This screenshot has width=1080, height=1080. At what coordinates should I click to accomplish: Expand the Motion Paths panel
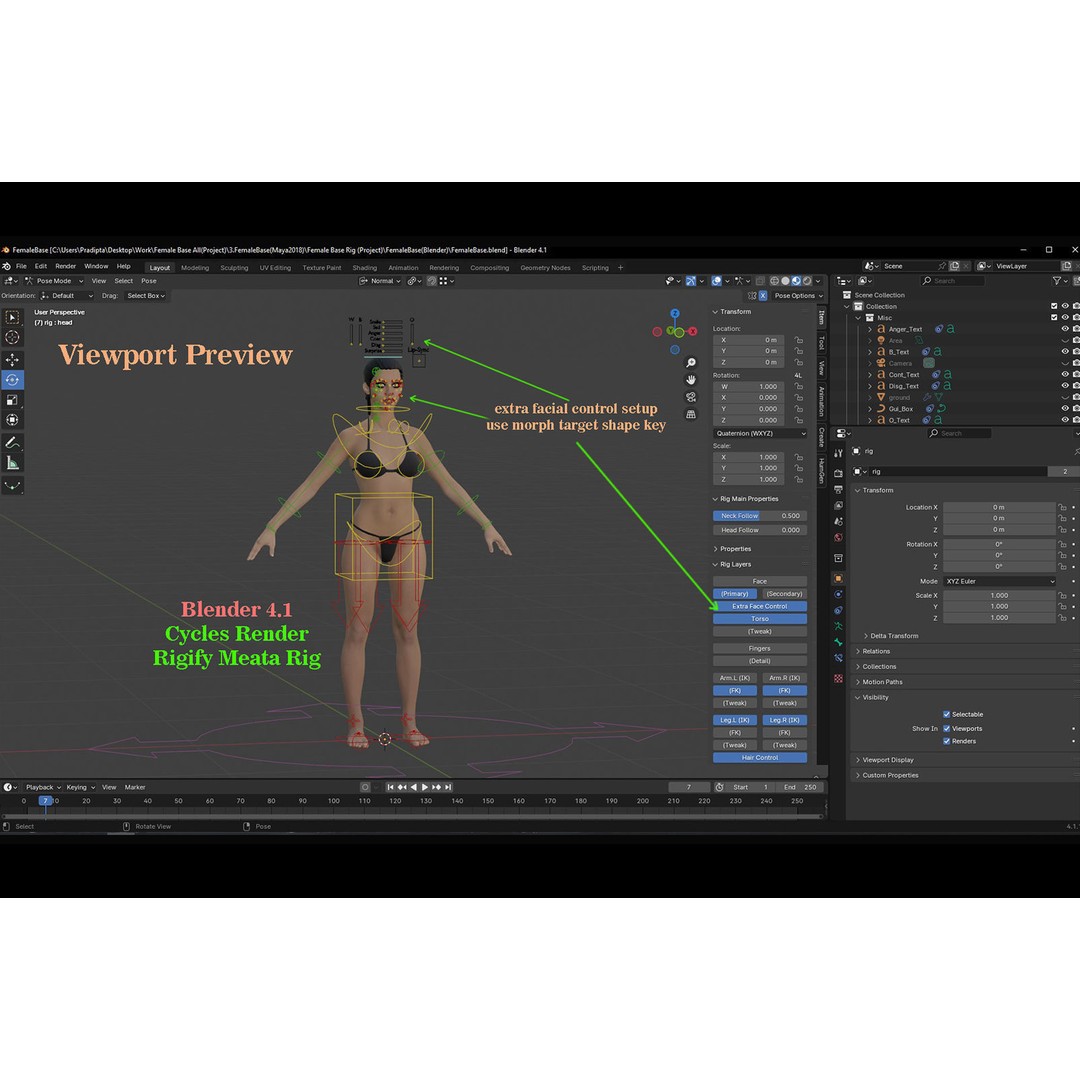click(882, 682)
